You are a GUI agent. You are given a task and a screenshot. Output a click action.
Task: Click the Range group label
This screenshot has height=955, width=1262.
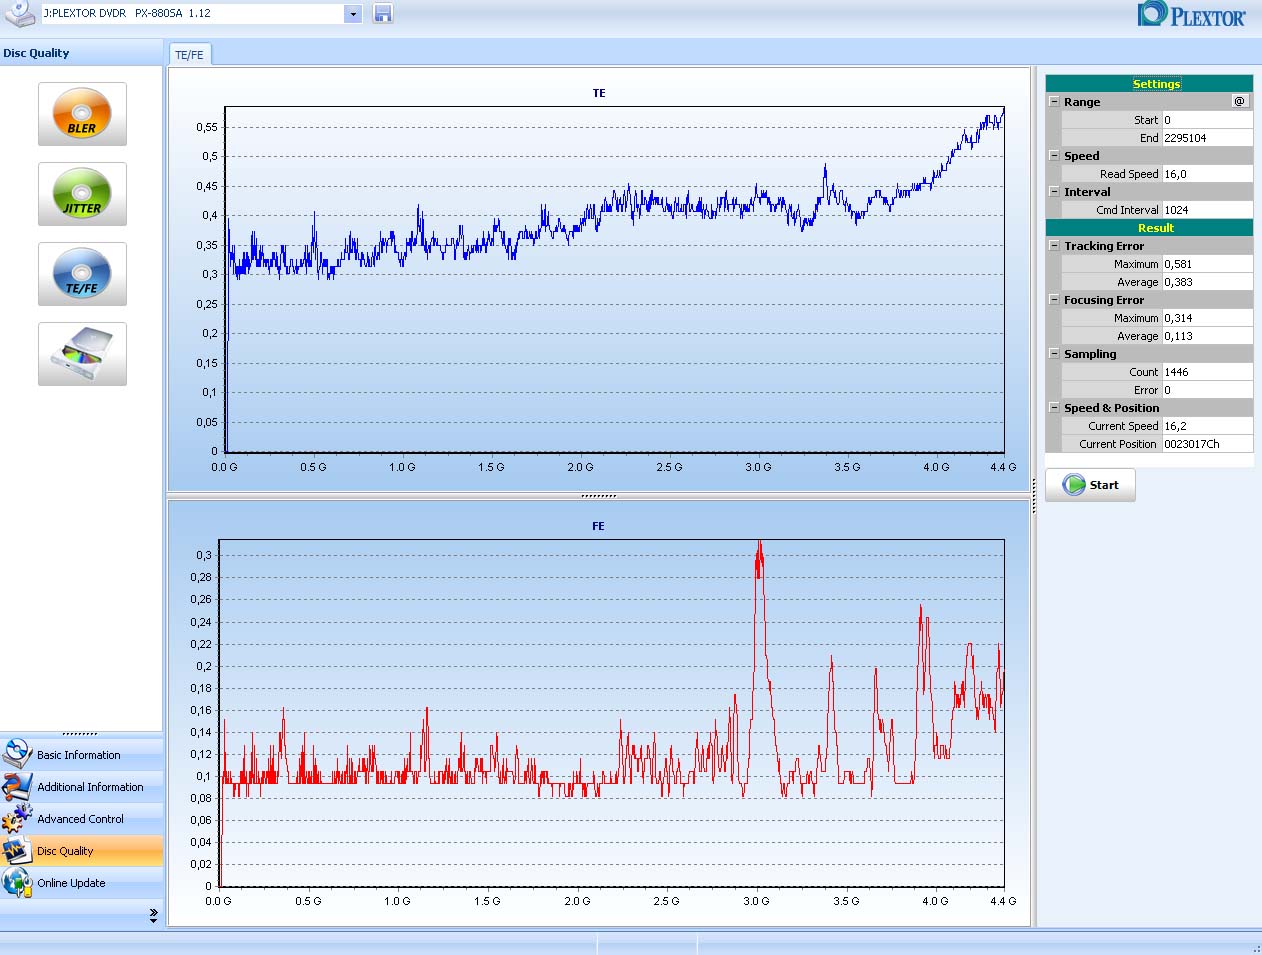coord(1082,102)
